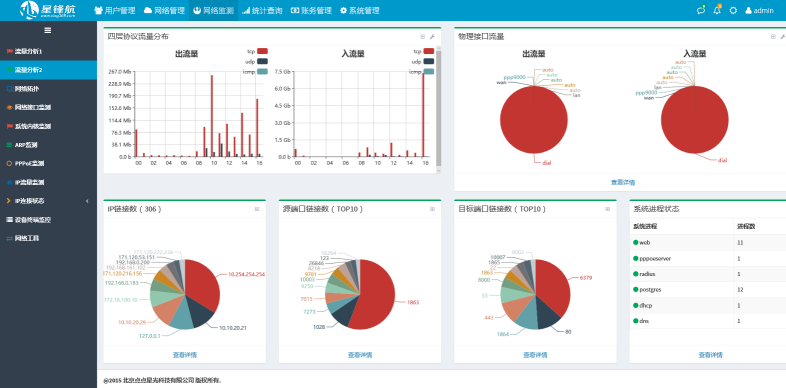786x388 pixels.
Task: Click the orange circle icon beside PPPoE监测
Action: pos(10,163)
